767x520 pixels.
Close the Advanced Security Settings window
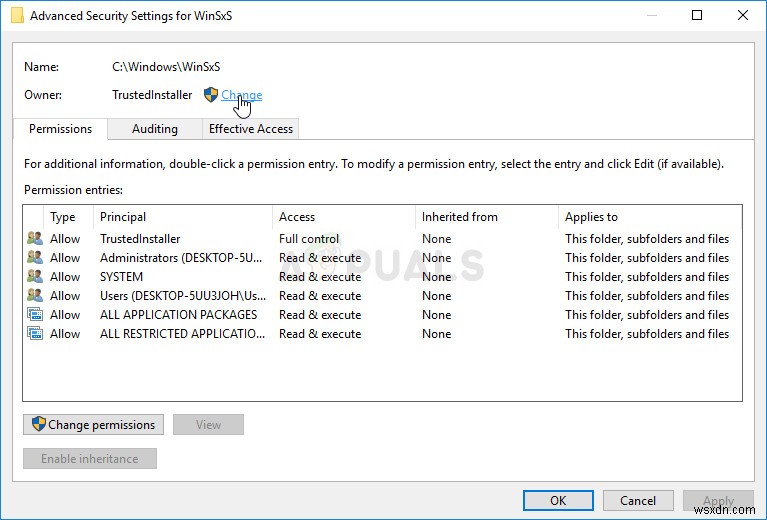[x=743, y=15]
